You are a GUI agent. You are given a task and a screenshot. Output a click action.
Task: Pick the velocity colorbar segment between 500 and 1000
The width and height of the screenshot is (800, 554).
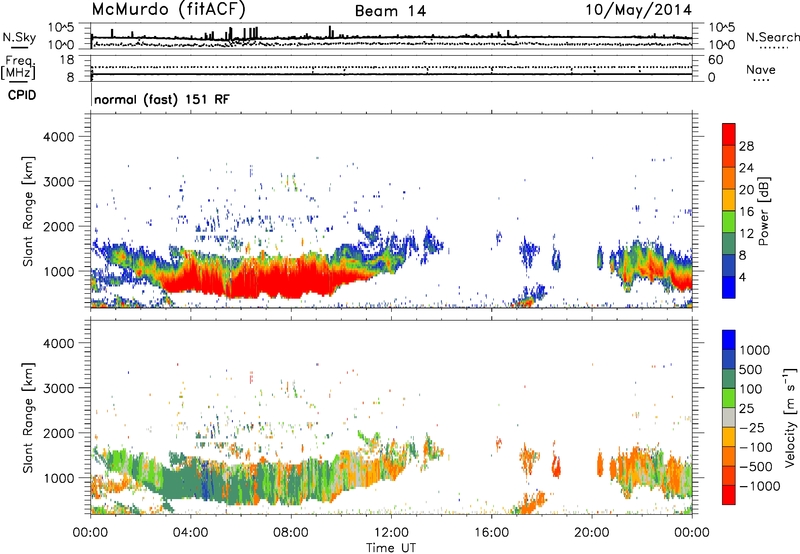729,359
